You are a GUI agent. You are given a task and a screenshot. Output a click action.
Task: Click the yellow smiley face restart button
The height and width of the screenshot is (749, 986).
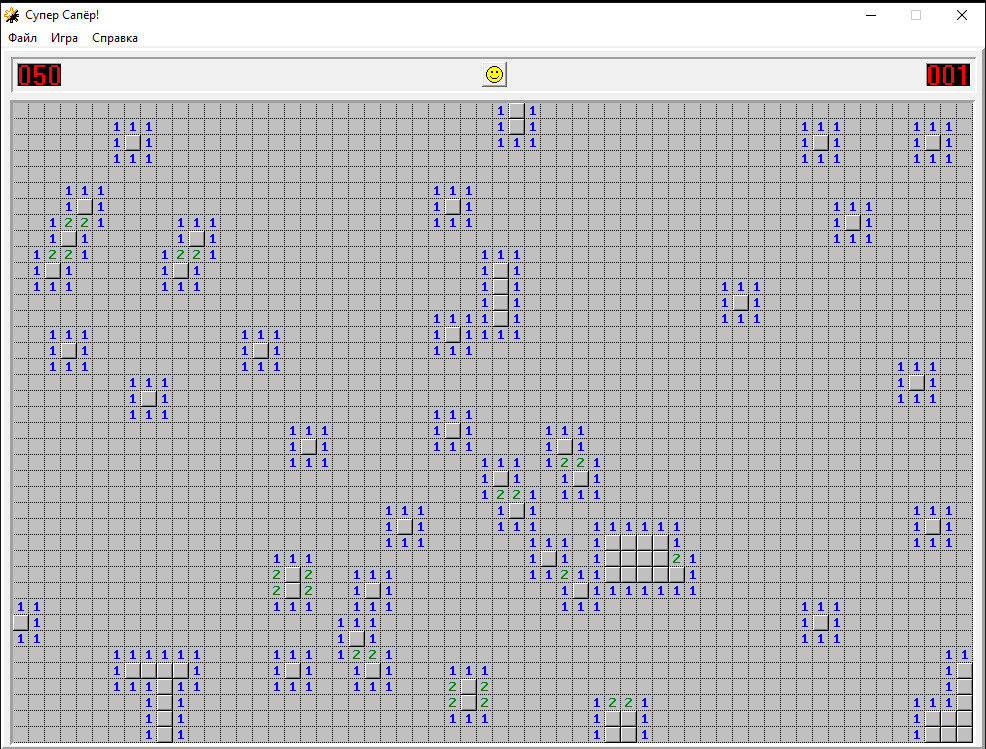point(494,74)
